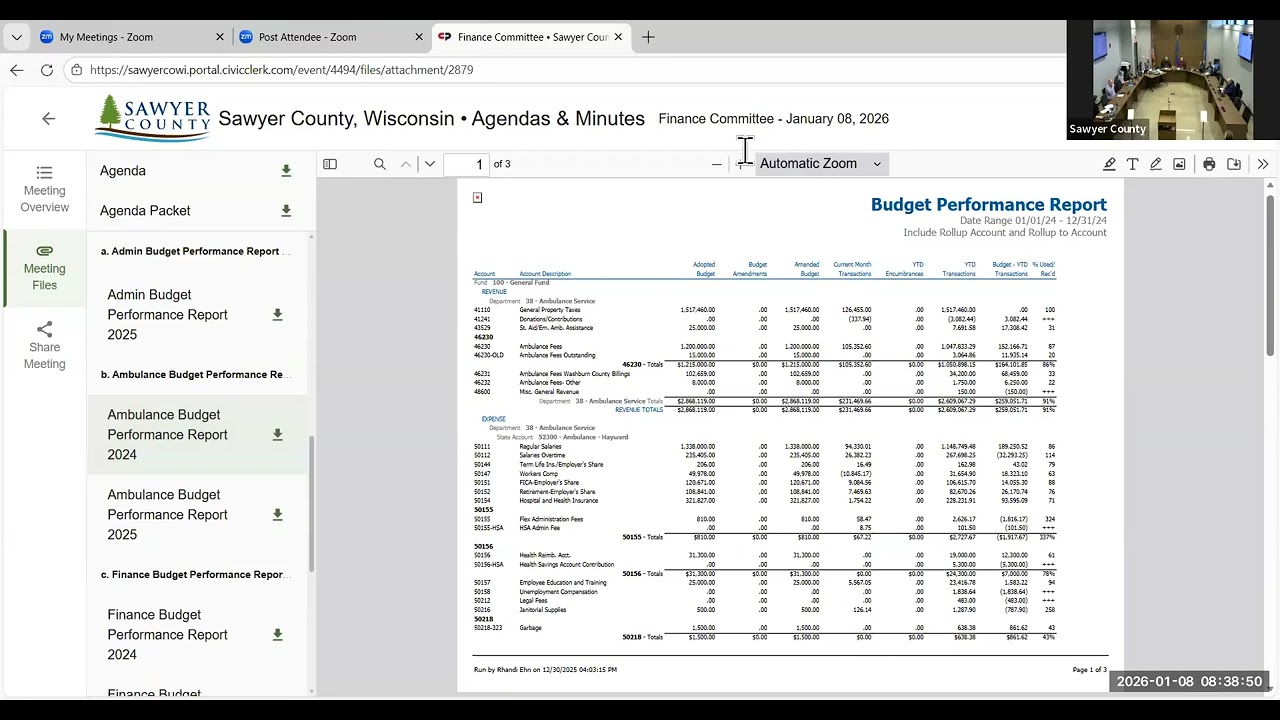Click heading 'c. Finance Budget Performance Repor...'
This screenshot has height=720, width=1280.
(196, 575)
